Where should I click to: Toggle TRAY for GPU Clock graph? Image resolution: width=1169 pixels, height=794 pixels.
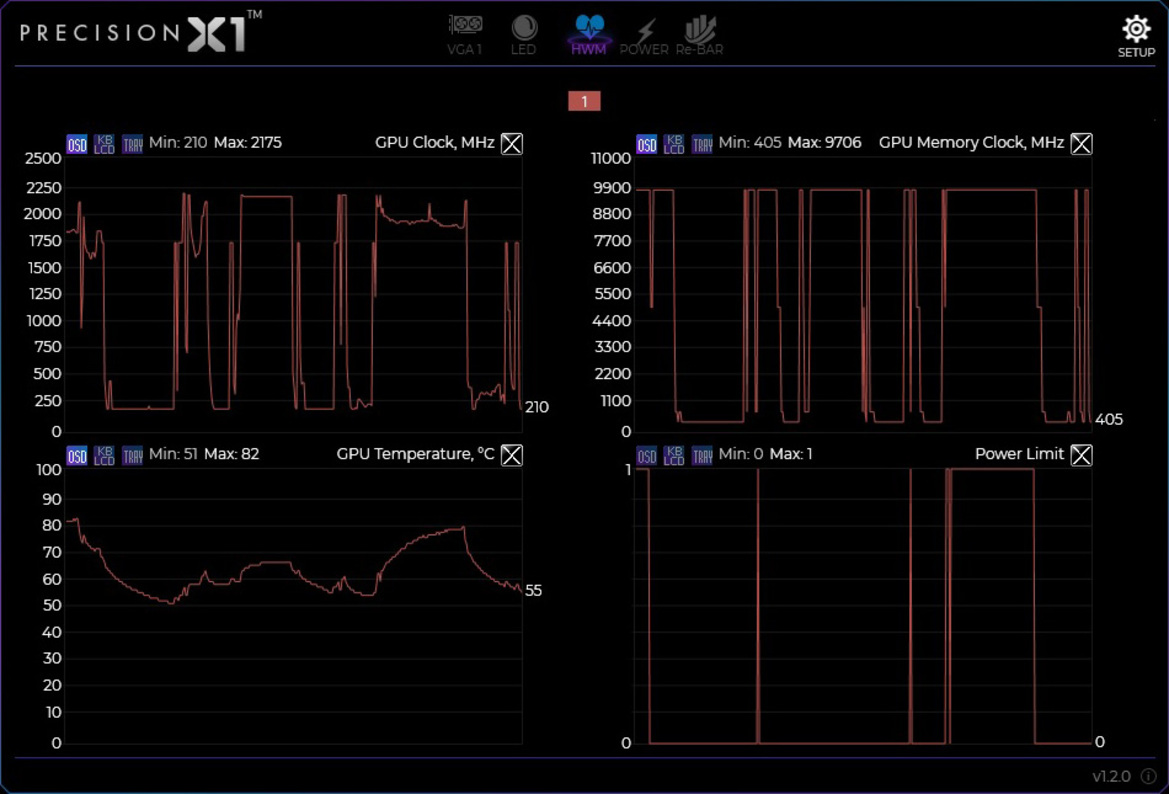click(132, 144)
